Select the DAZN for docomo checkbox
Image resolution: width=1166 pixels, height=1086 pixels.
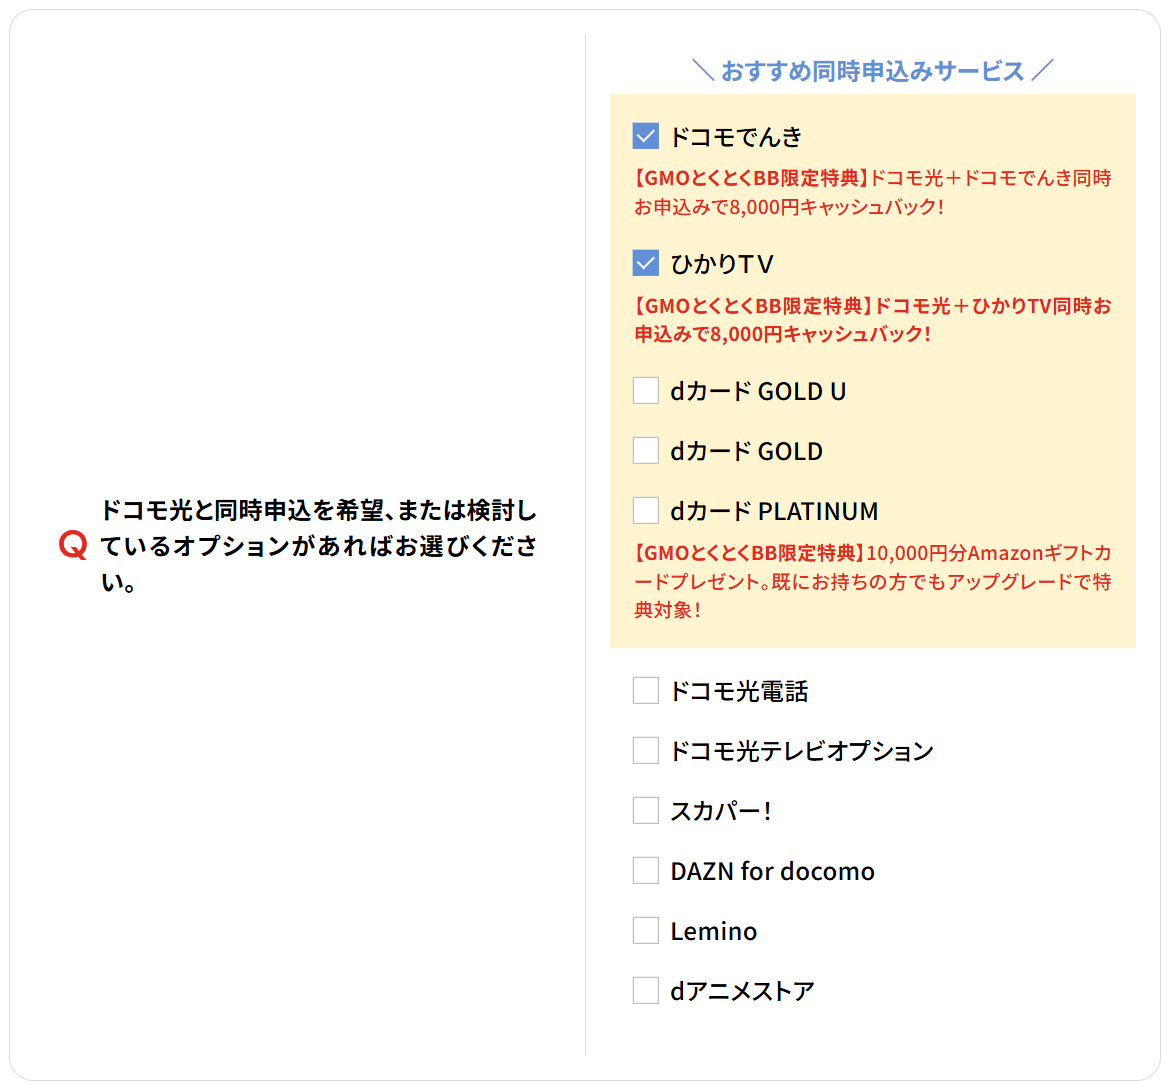[645, 870]
